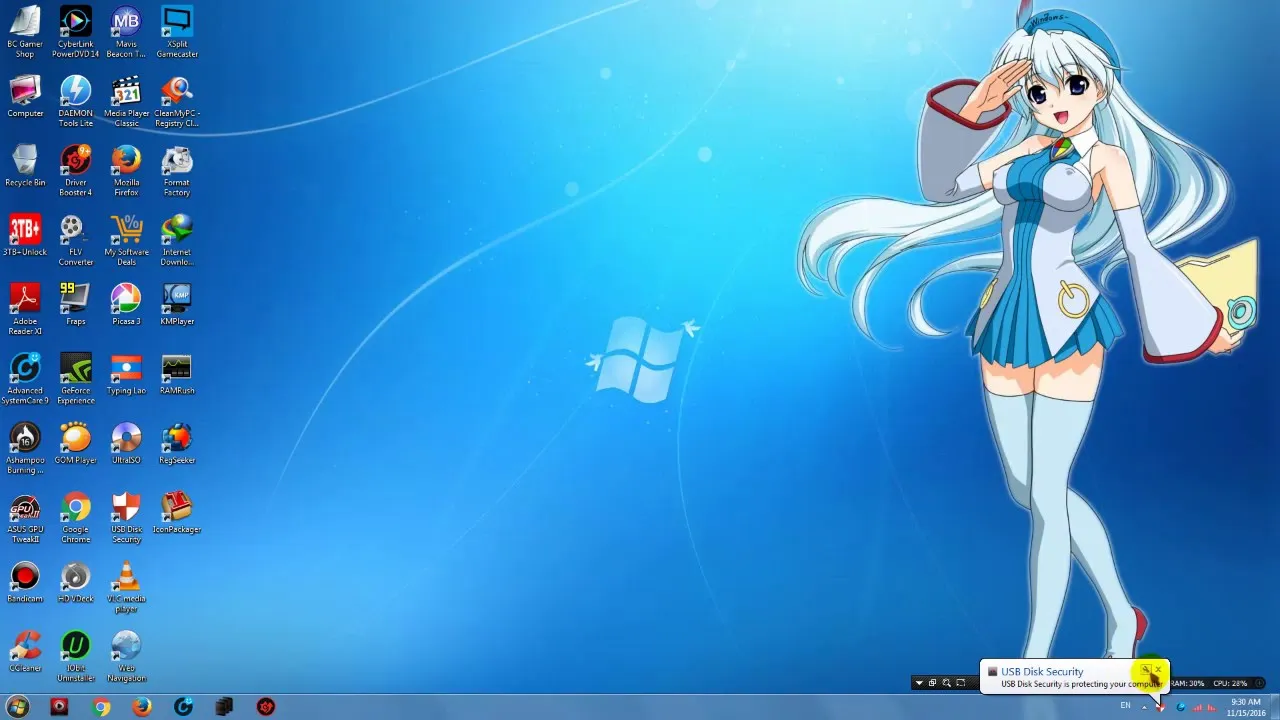This screenshot has height=720, width=1280.
Task: Click the rectangle capture icon on black toolbar
Action: (x=961, y=683)
